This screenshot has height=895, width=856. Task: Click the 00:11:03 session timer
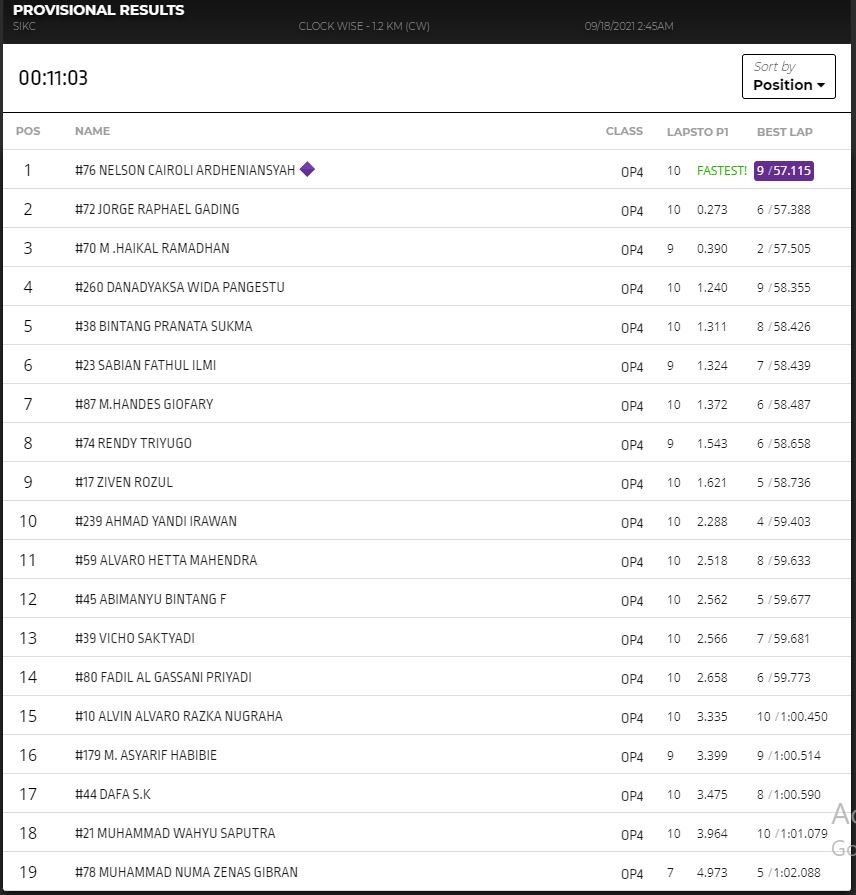click(x=53, y=78)
